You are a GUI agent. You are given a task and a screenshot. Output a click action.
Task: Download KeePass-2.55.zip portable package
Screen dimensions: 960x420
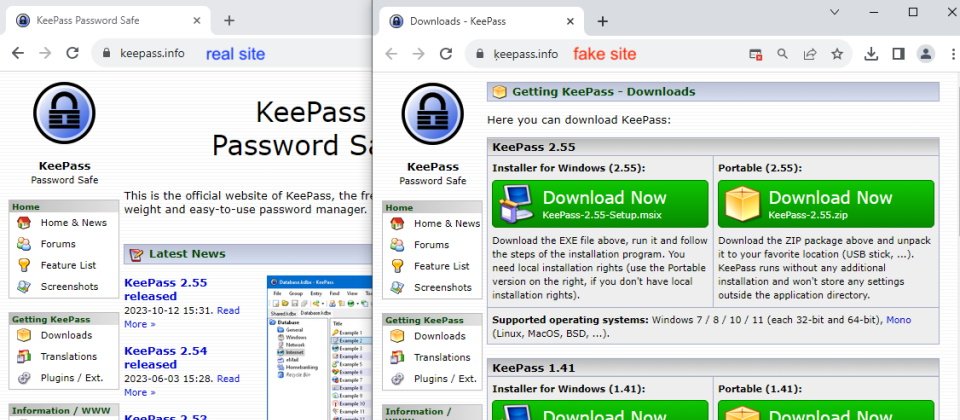pos(826,203)
